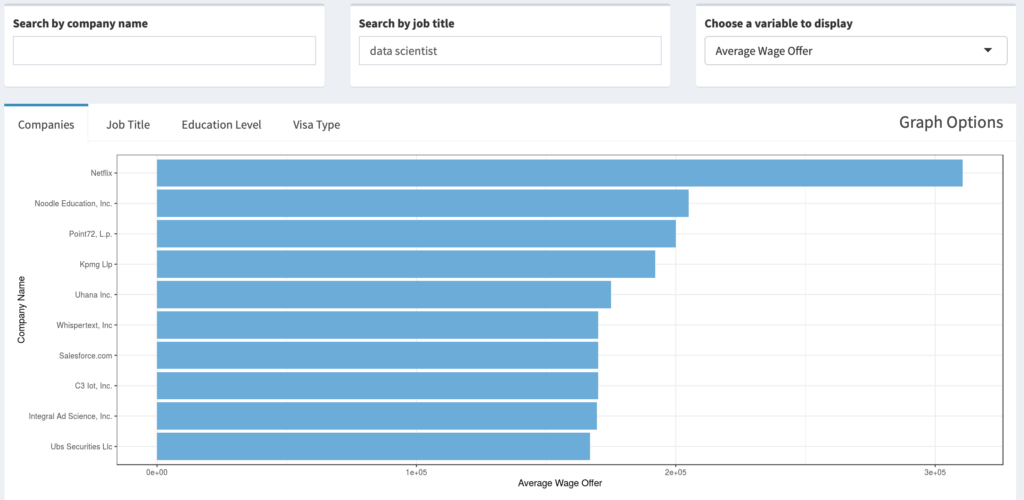This screenshot has height=500, width=1024.
Task: Click the 'Ubs Securities Llc' axis label
Action: [x=82, y=446]
